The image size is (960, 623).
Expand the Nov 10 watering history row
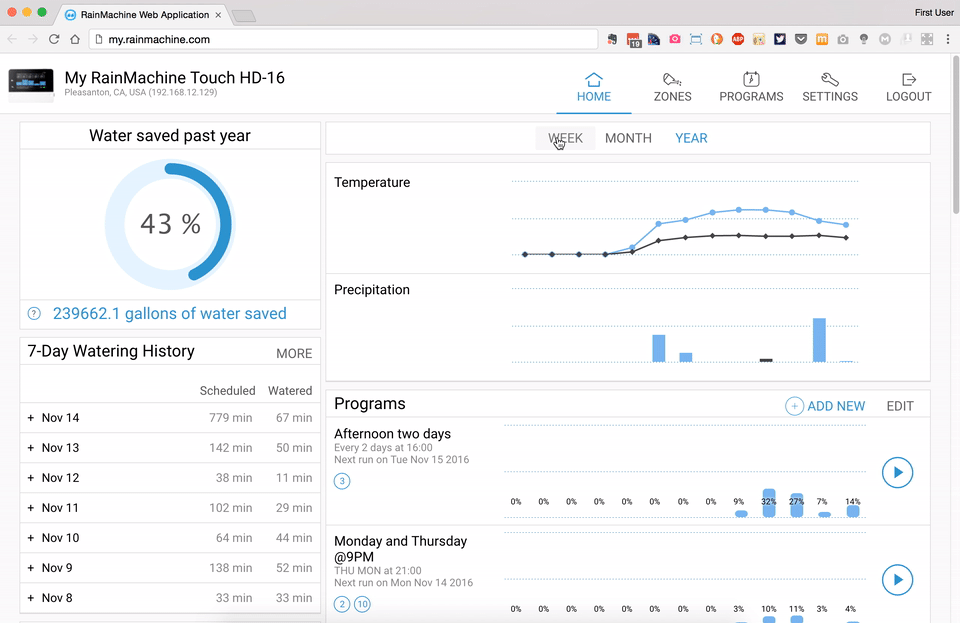point(170,538)
